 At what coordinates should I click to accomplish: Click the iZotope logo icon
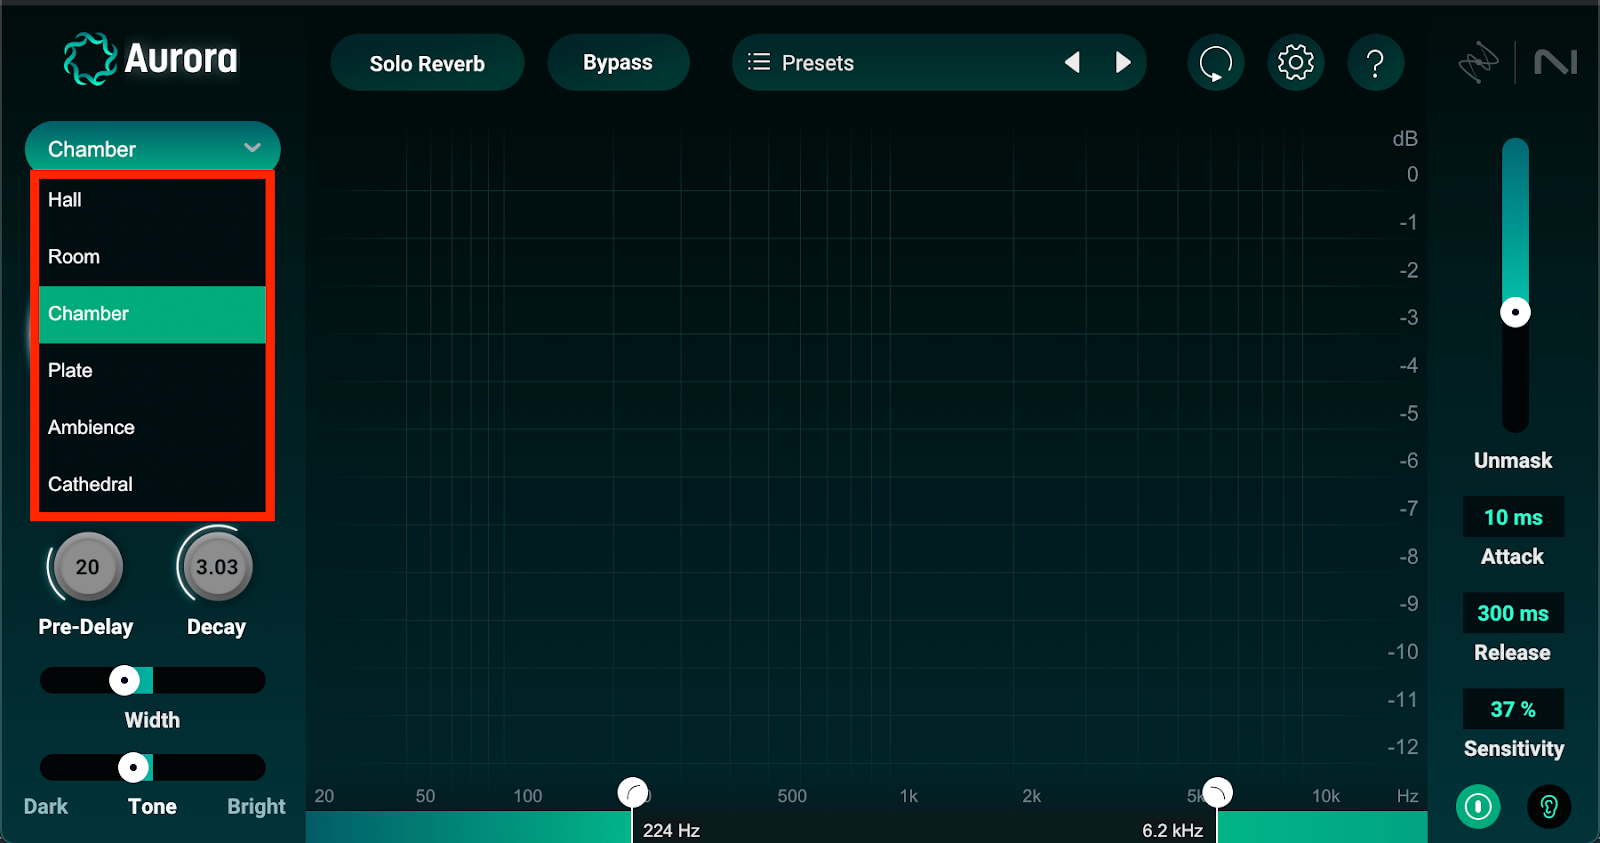[1477, 63]
